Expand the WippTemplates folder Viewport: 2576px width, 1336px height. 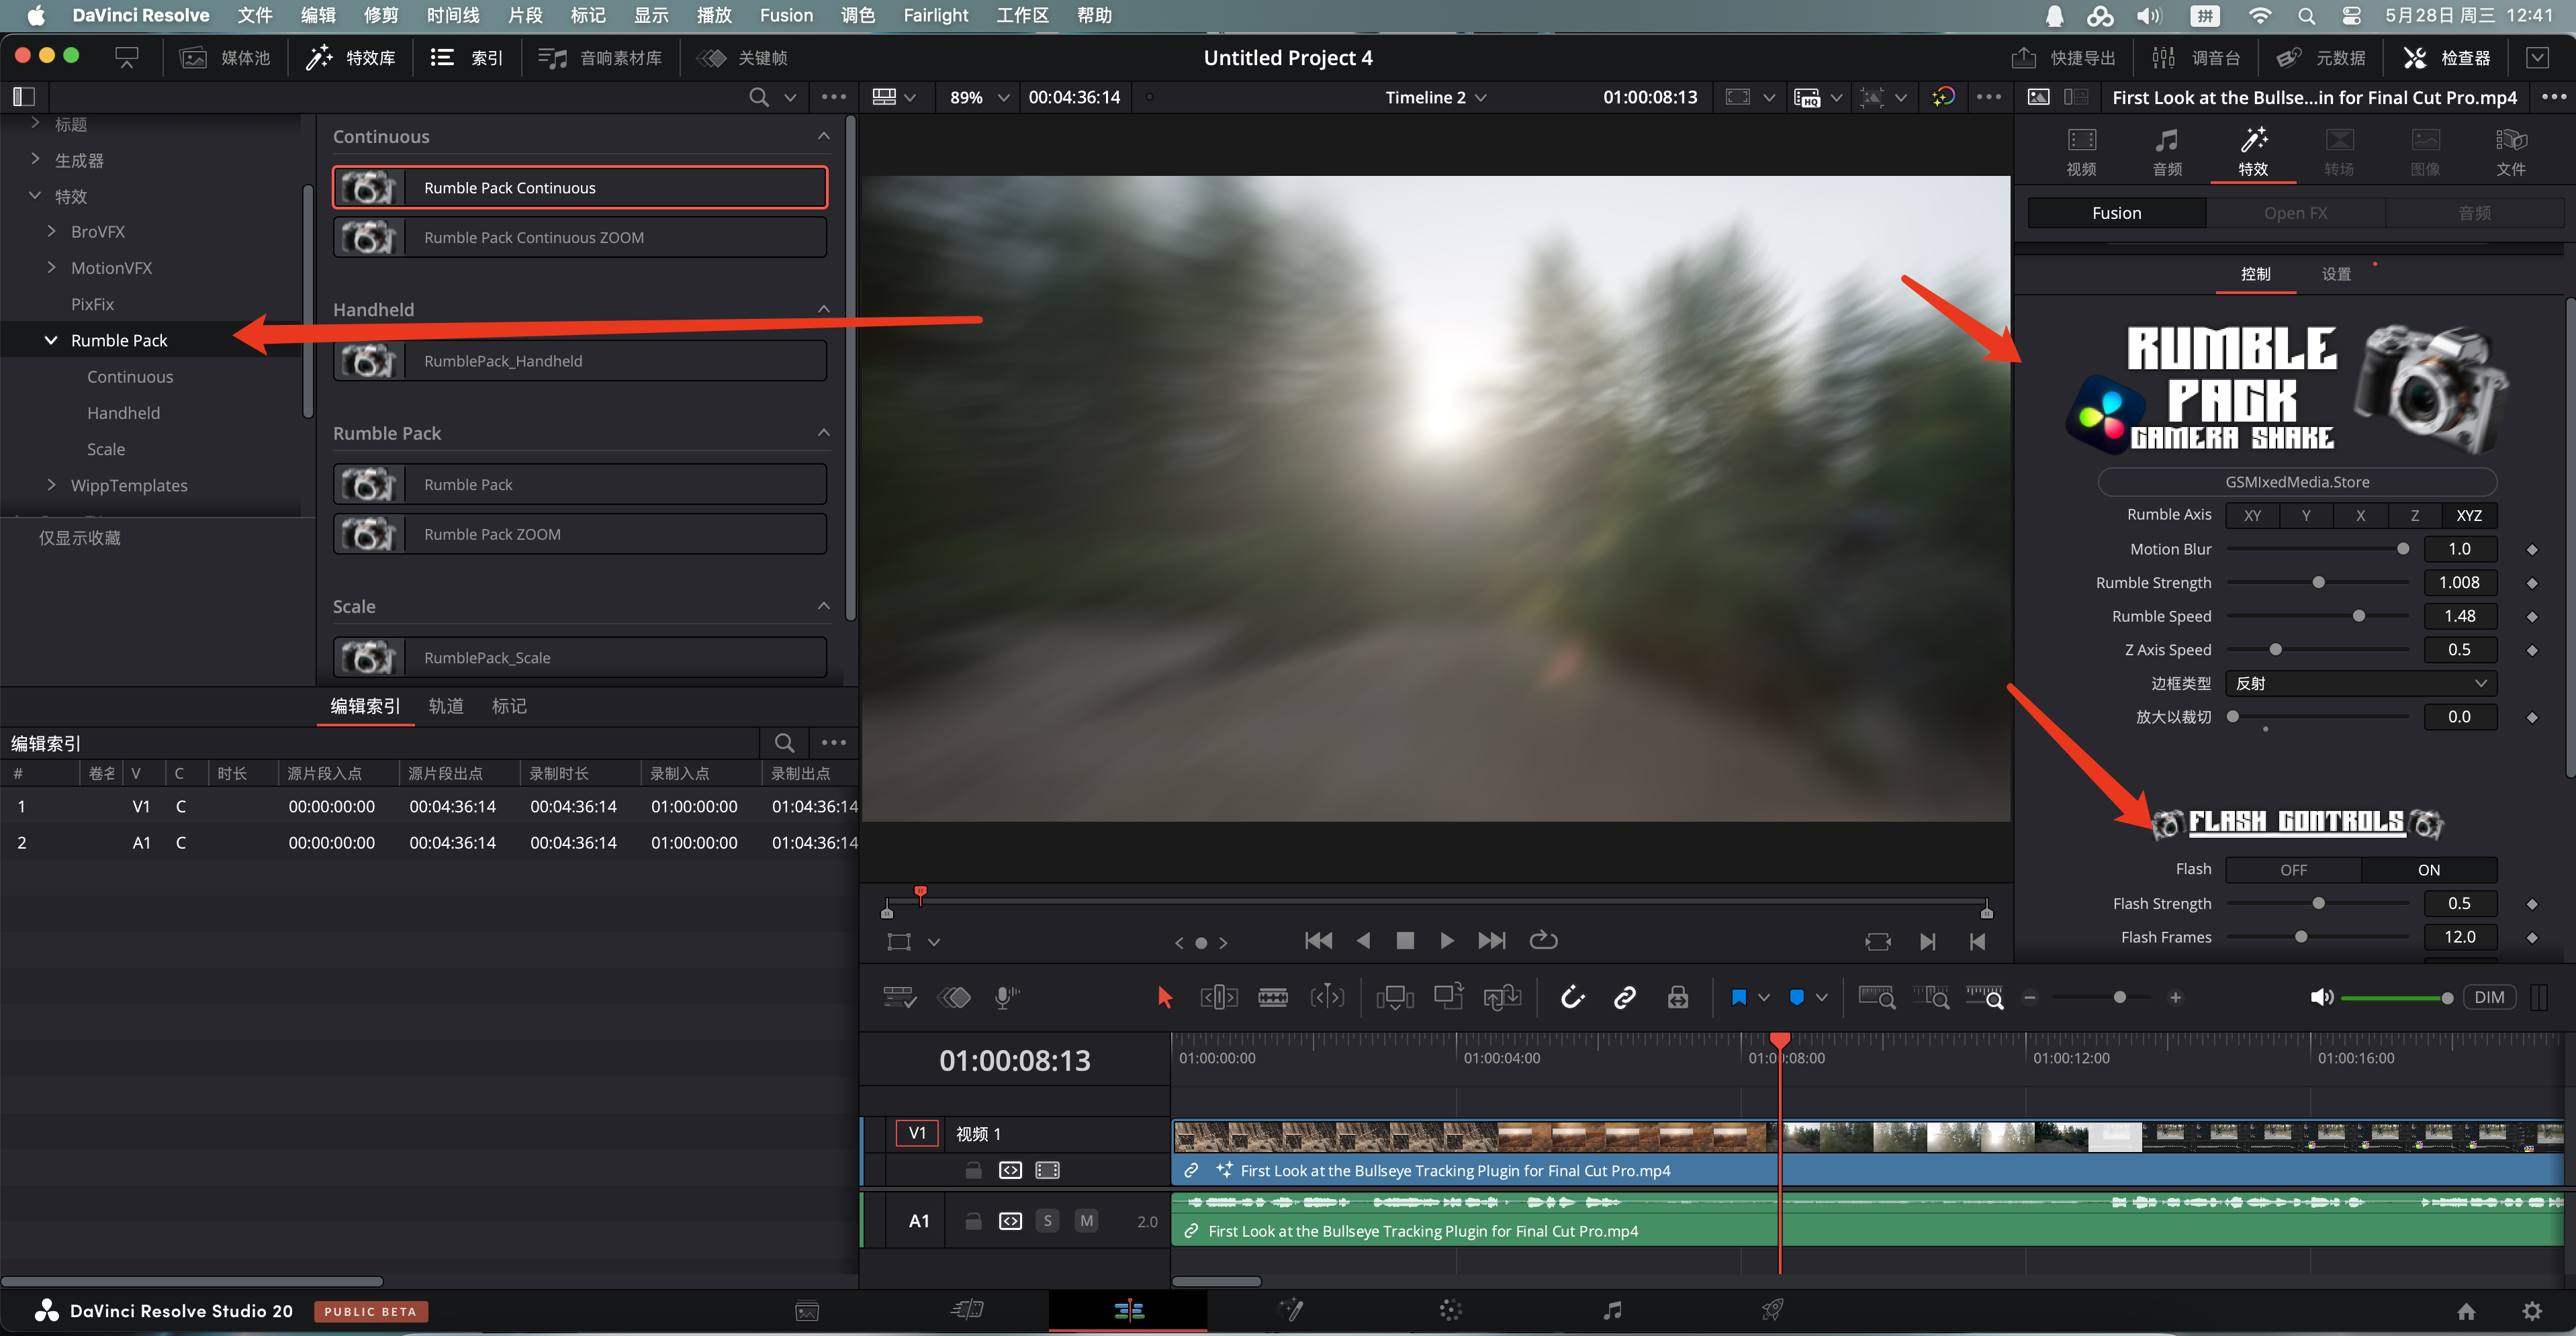(51, 485)
